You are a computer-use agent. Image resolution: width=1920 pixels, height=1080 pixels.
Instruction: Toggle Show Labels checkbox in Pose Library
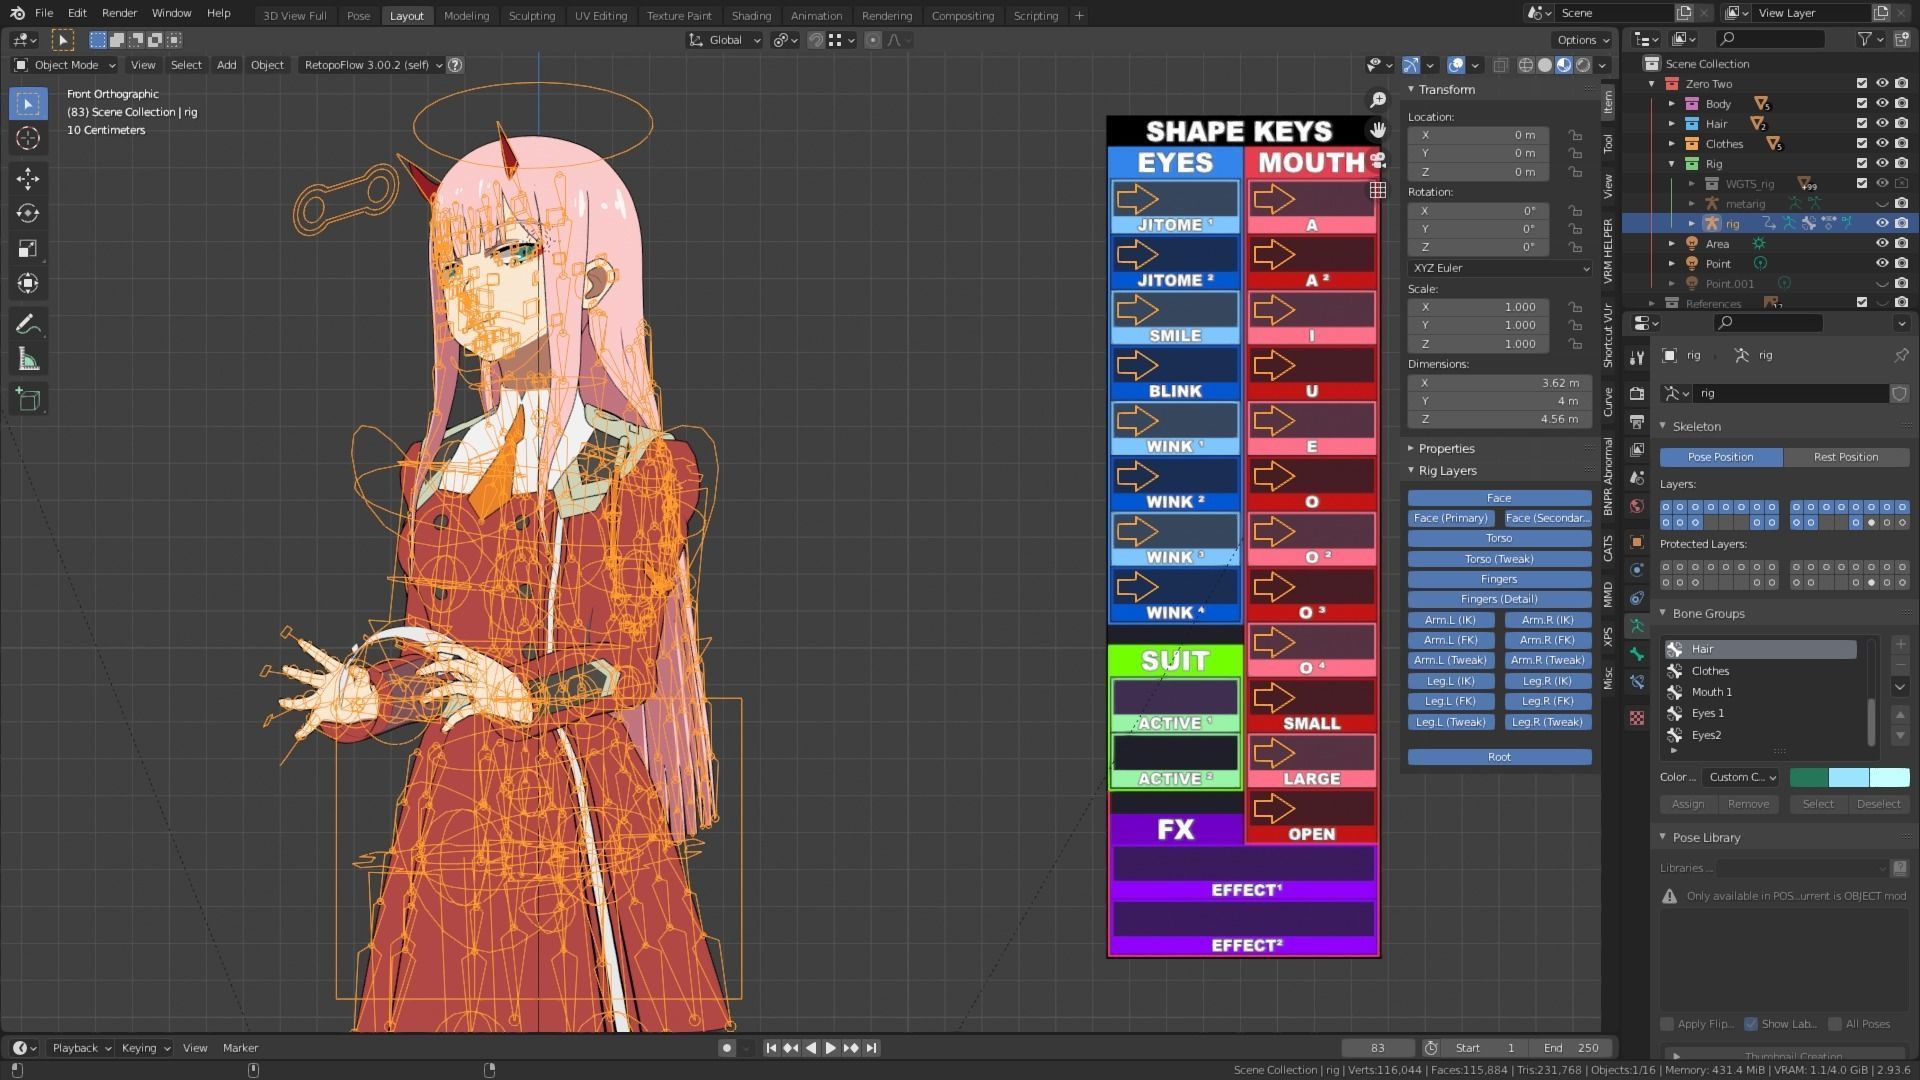coord(1751,1024)
